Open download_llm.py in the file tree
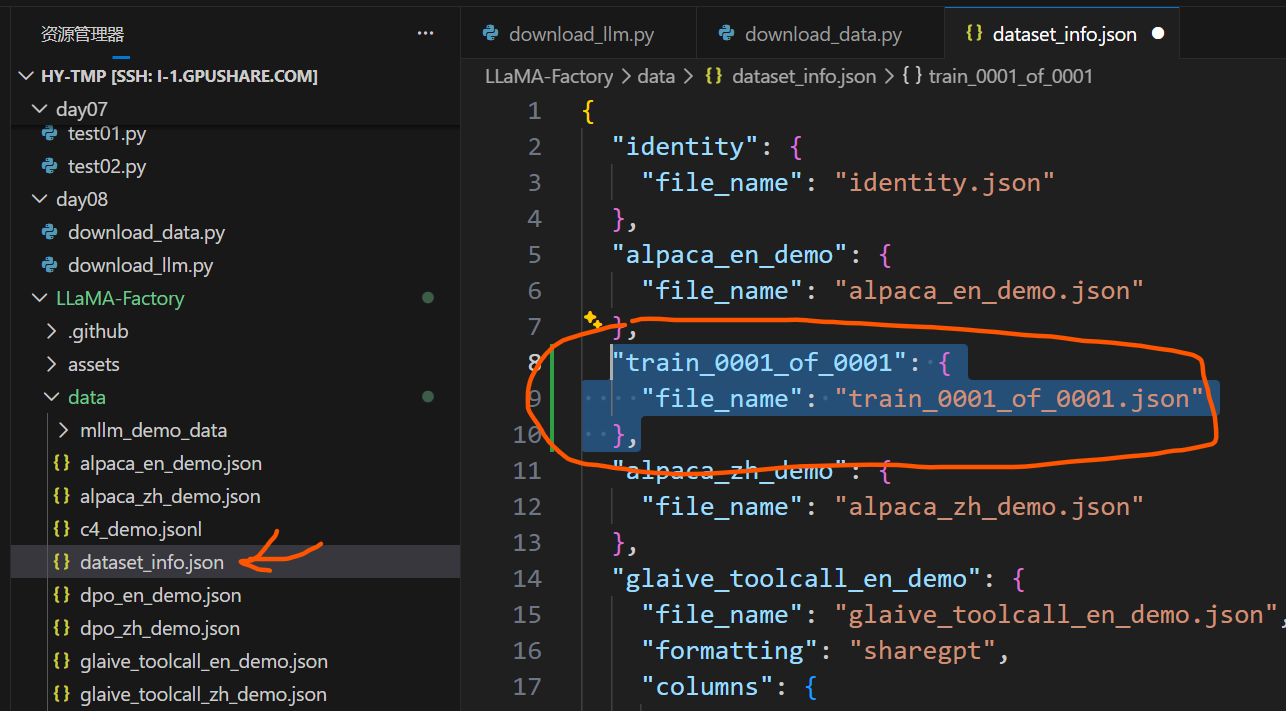Viewport: 1286px width, 711px height. pos(140,265)
